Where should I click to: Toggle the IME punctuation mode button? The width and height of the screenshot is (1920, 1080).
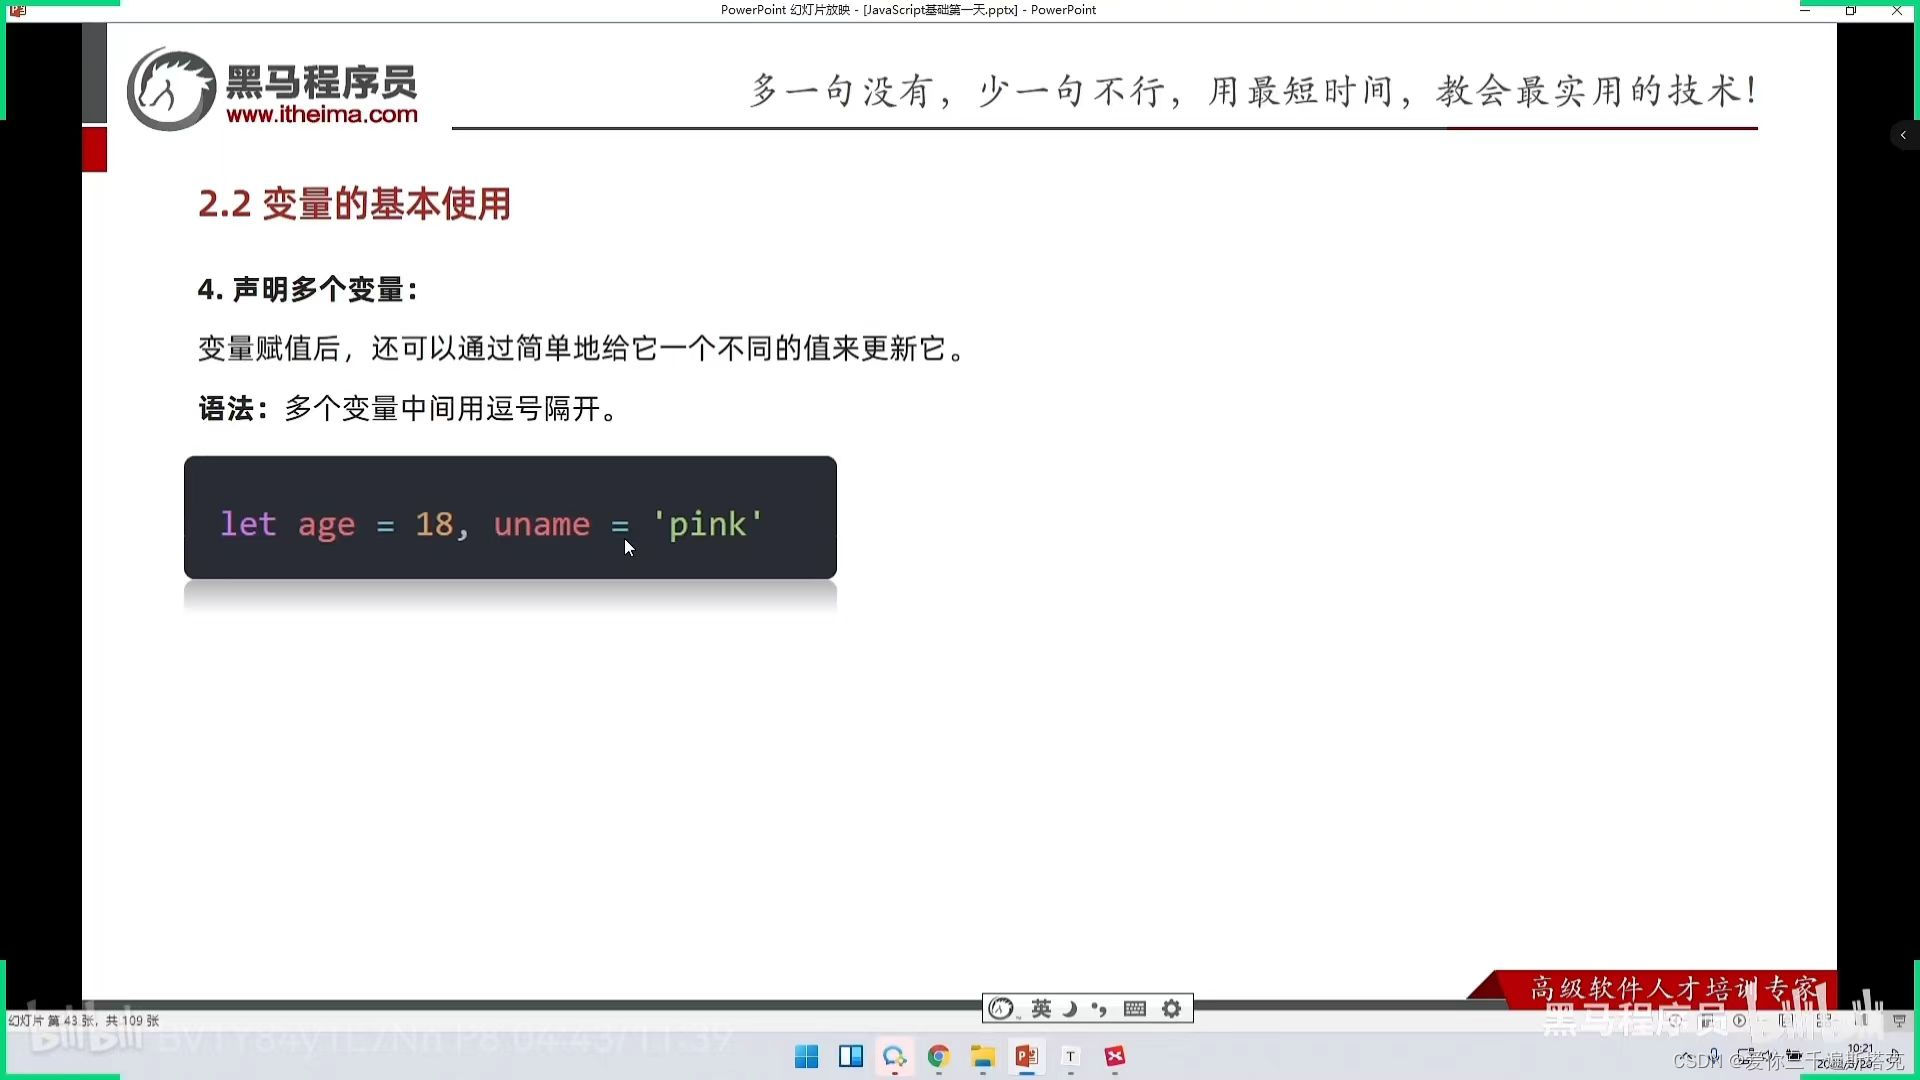[1100, 1009]
